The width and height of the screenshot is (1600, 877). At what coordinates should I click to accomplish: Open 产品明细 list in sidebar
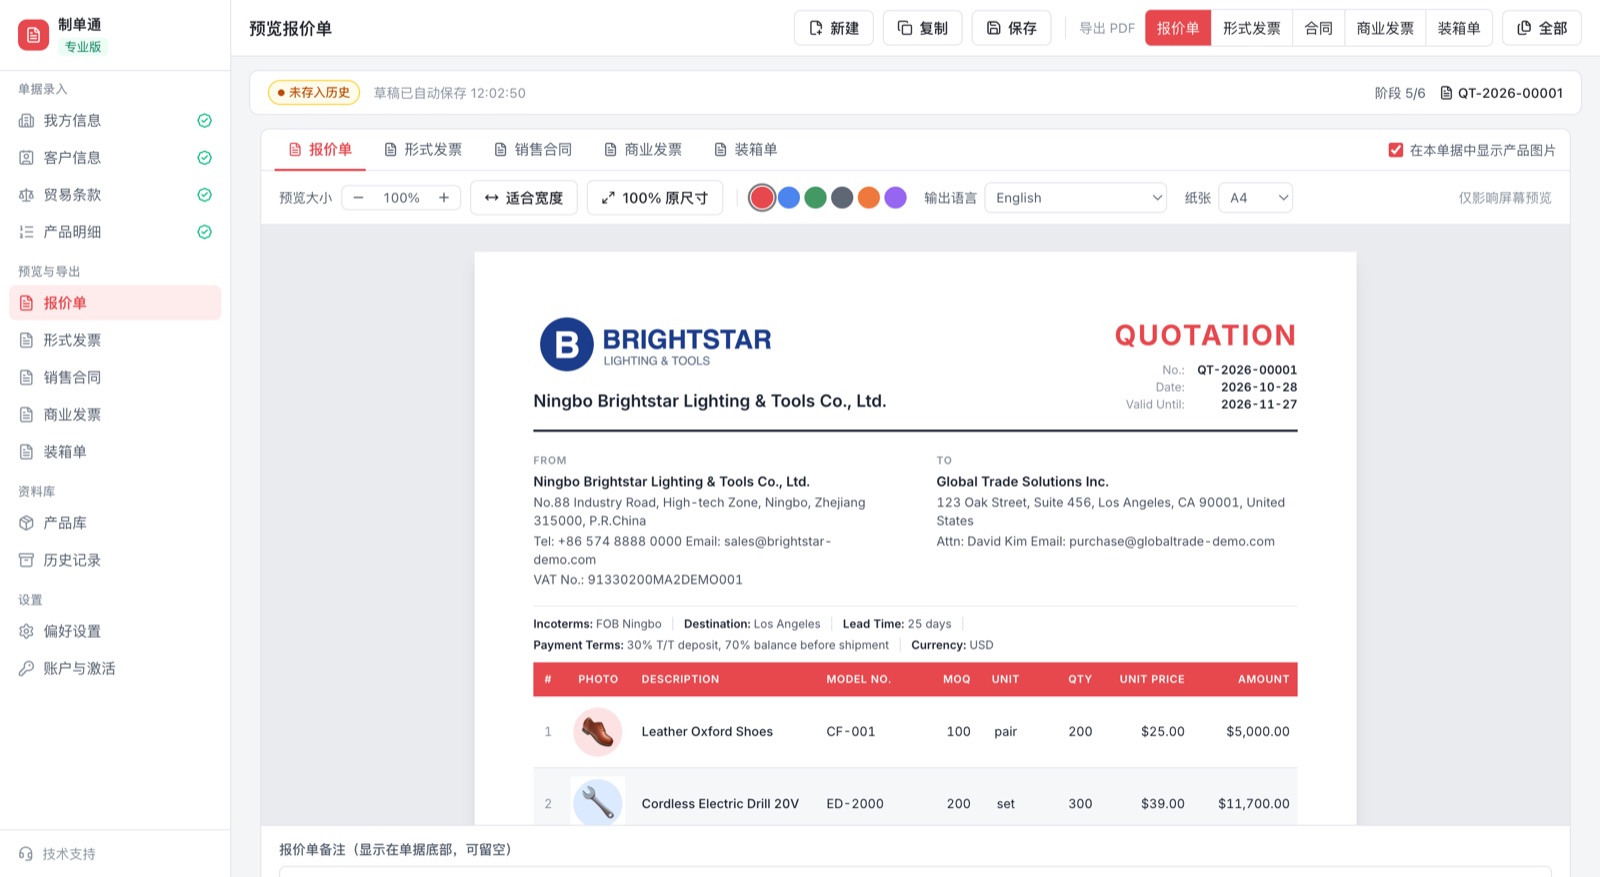[115, 232]
